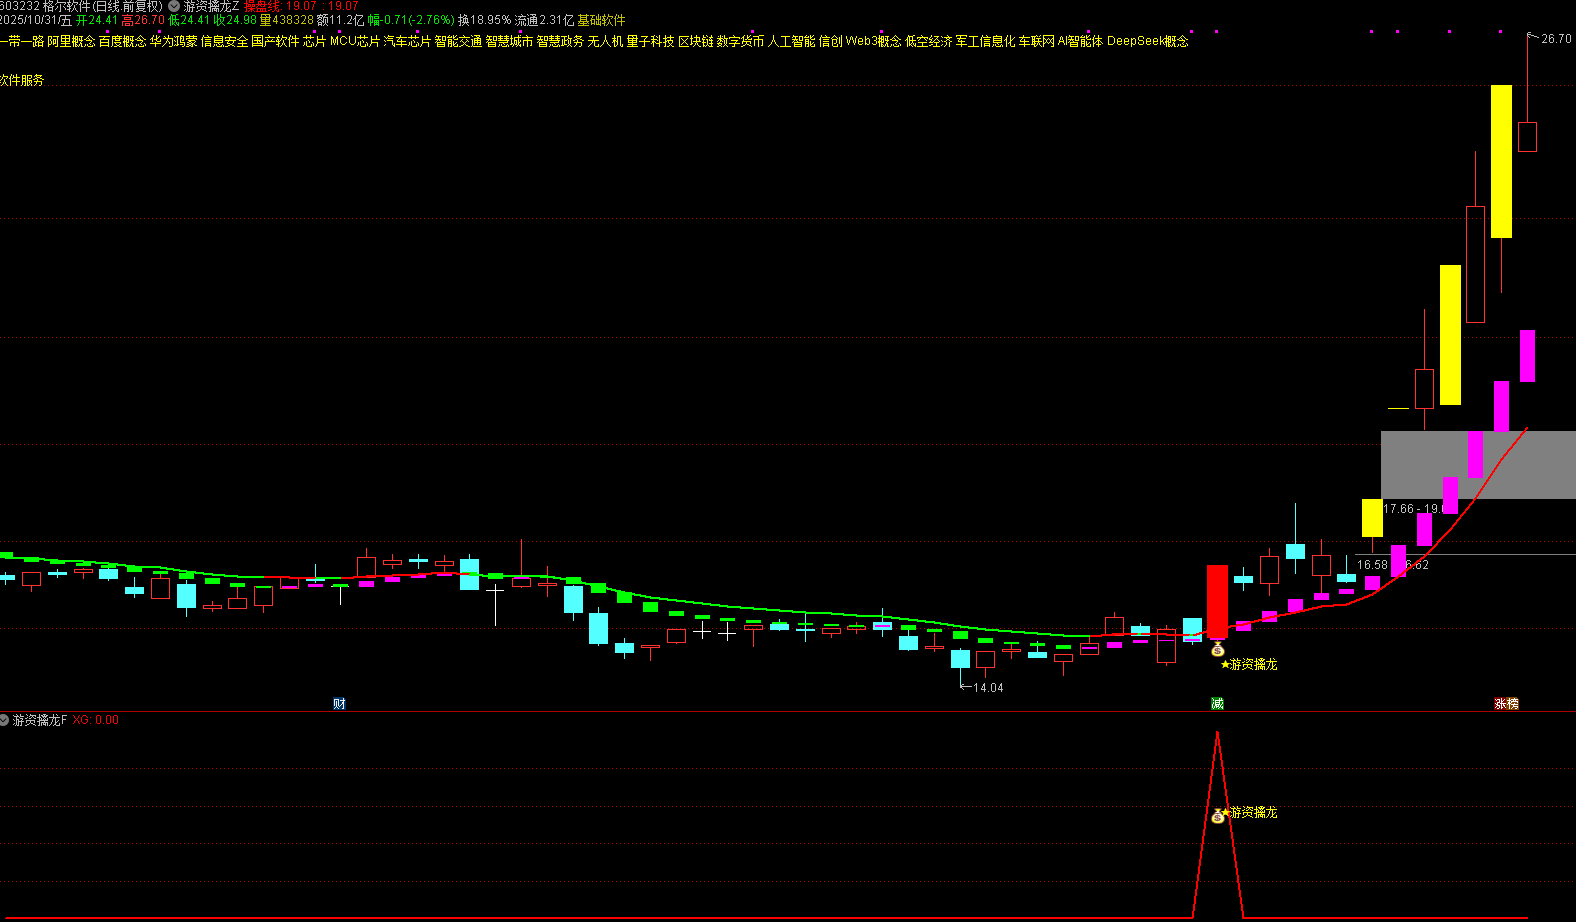Click the XG: 0.00 indicator value
The image size is (1576, 922).
[x=95, y=720]
